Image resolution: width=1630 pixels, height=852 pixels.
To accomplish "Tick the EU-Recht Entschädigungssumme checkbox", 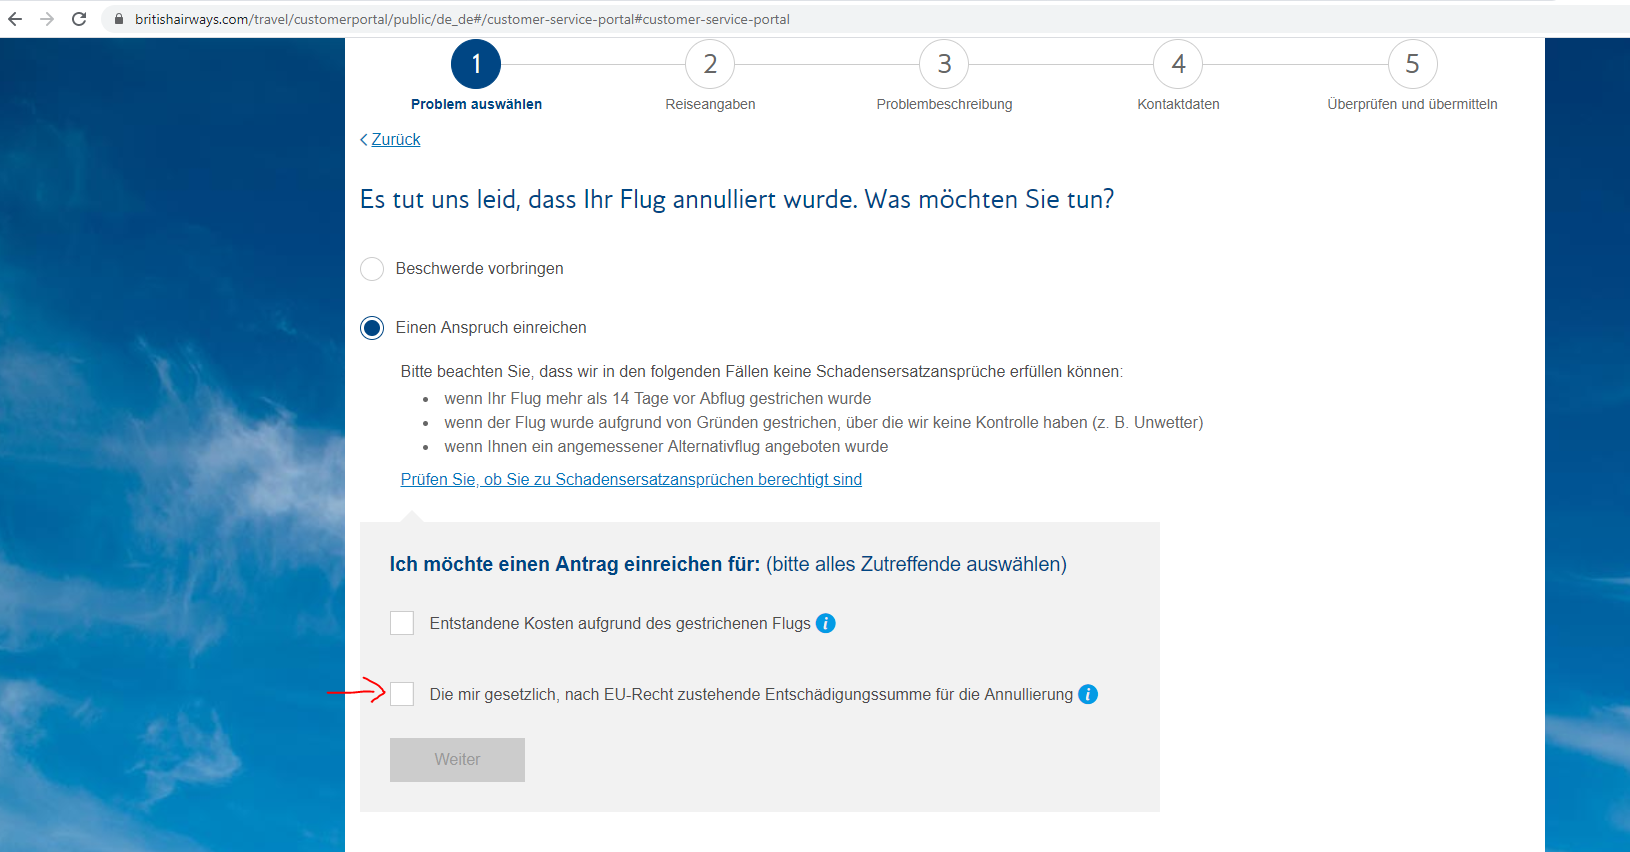I will tap(402, 694).
